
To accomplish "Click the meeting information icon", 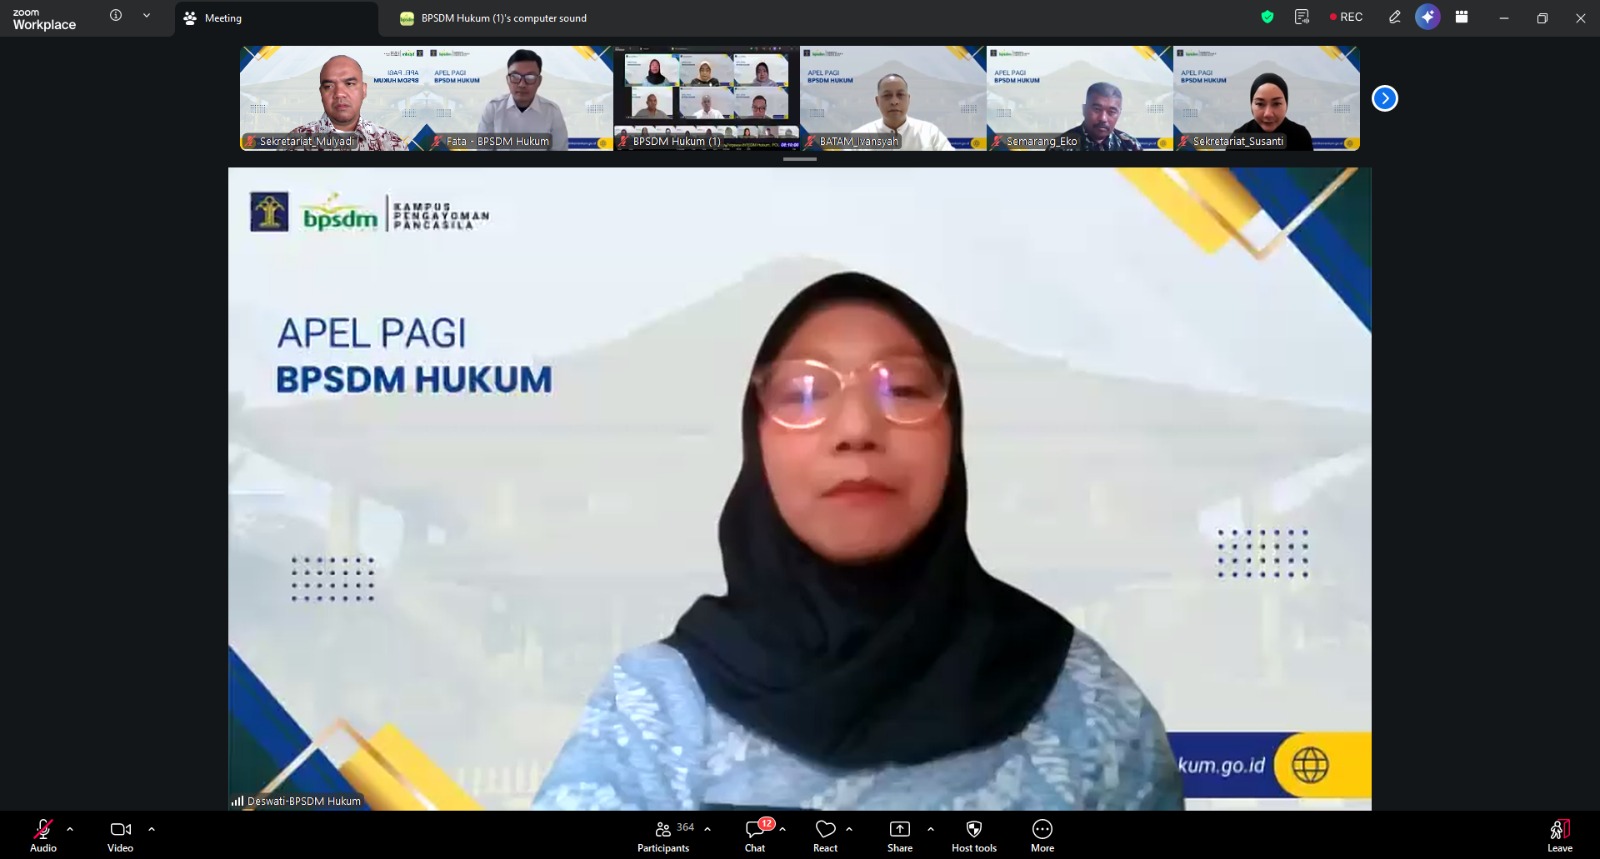I will point(116,16).
